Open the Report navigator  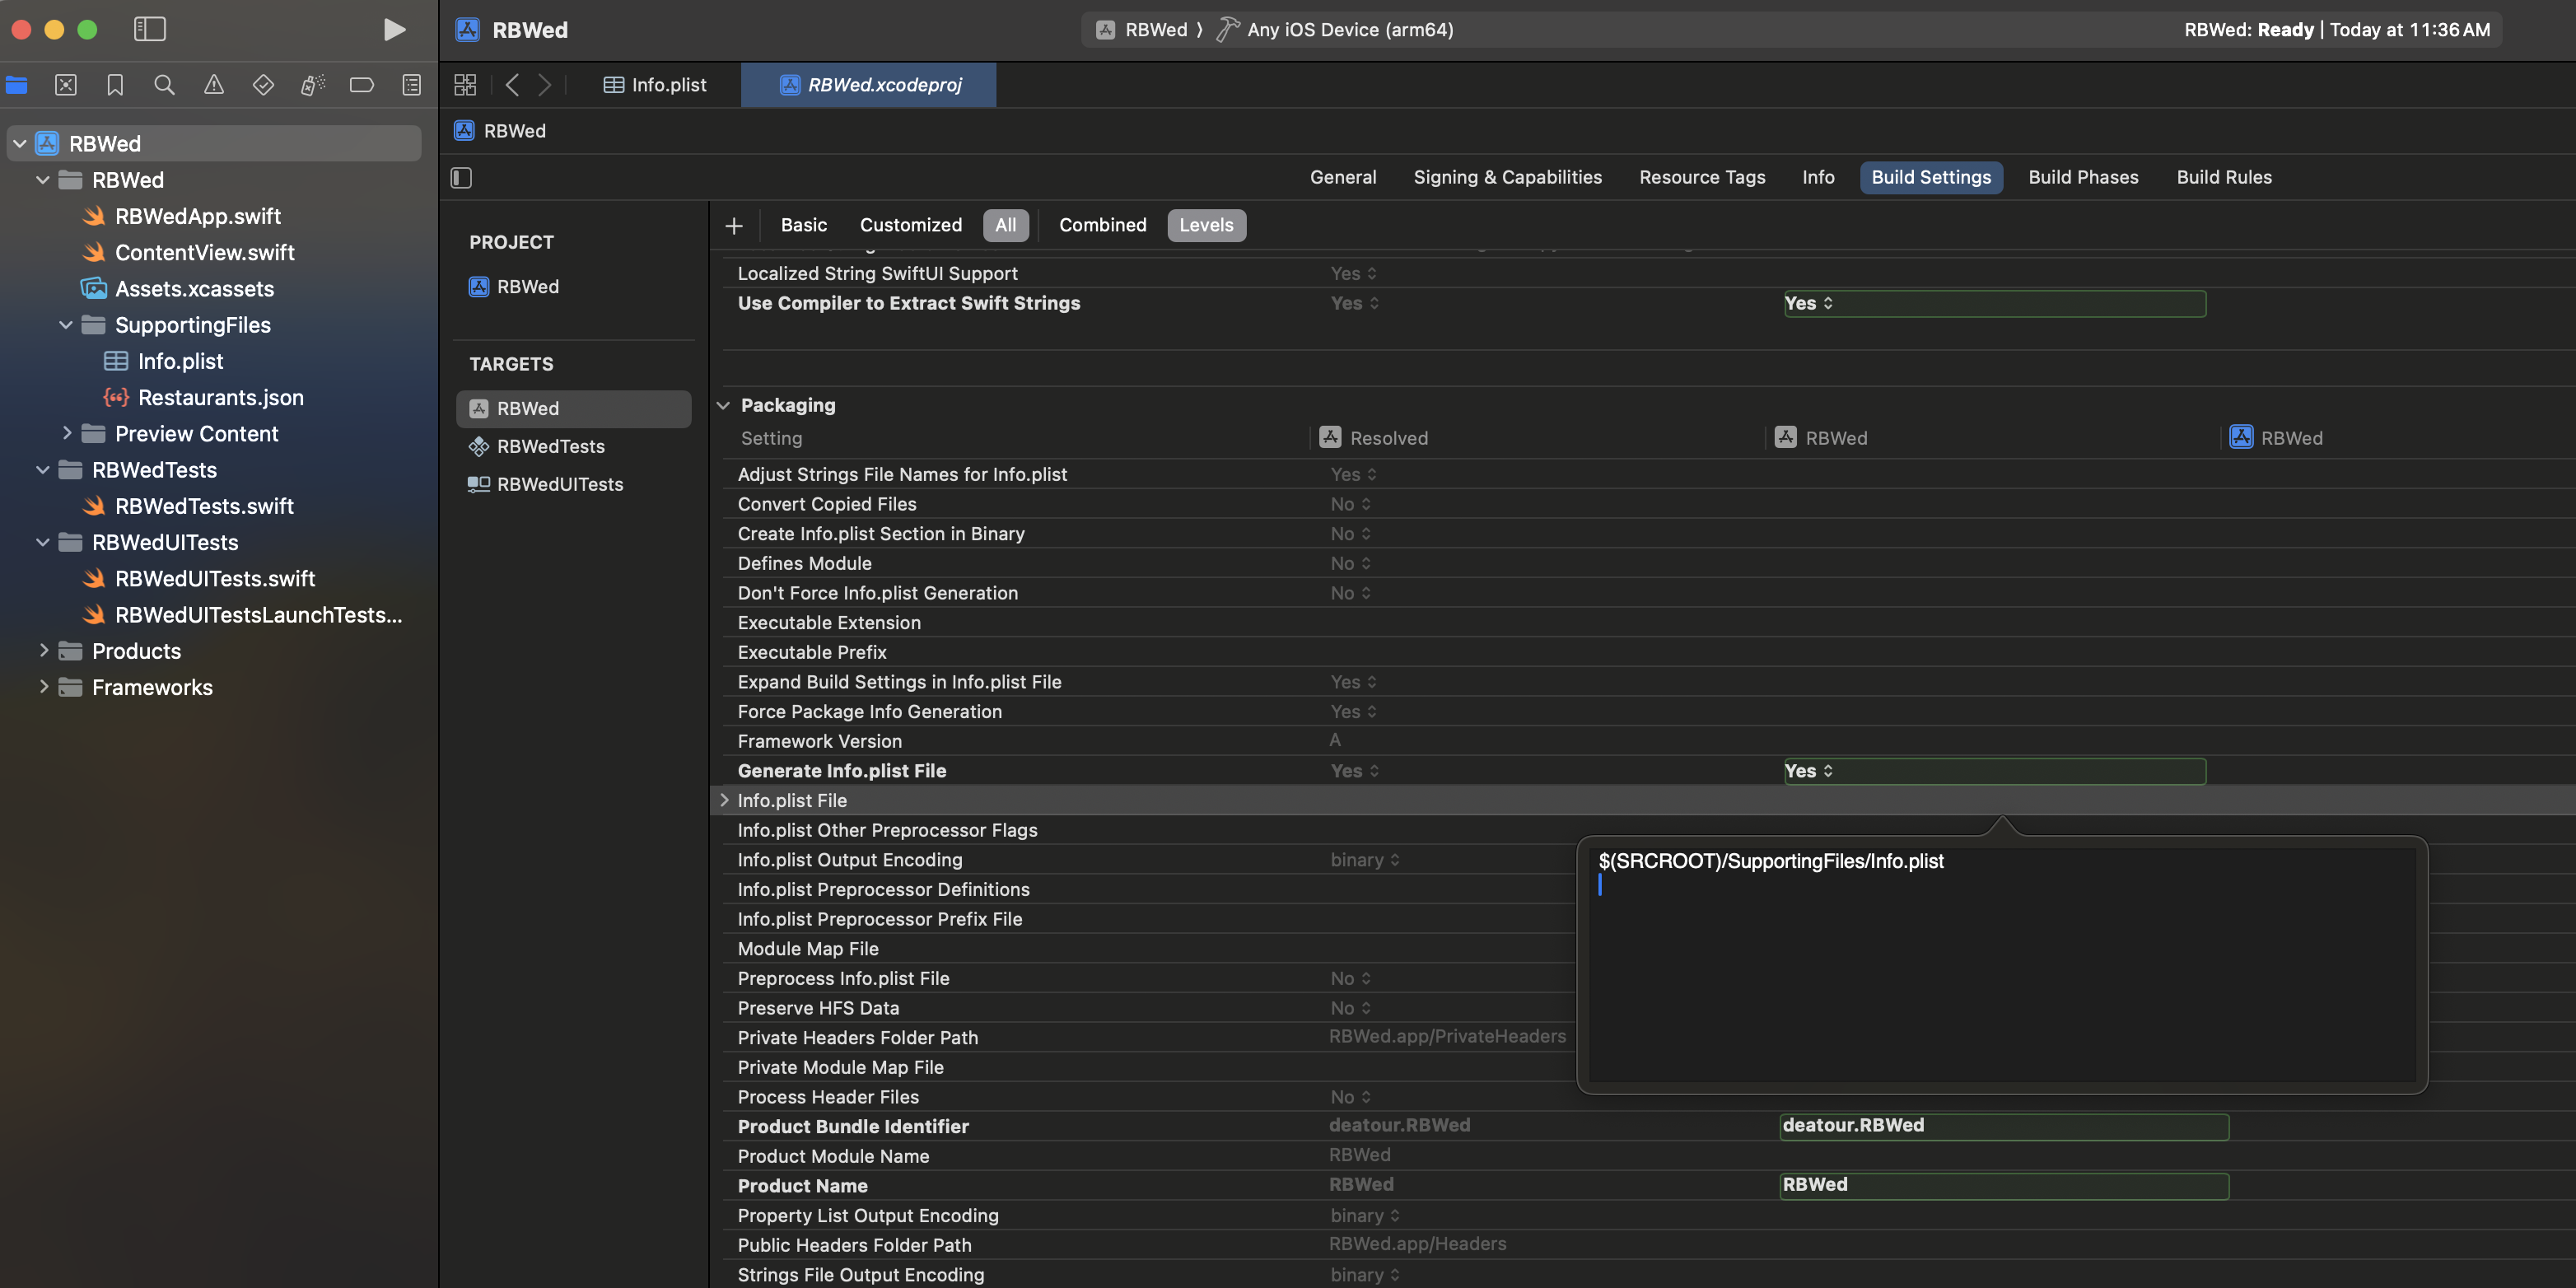[411, 85]
